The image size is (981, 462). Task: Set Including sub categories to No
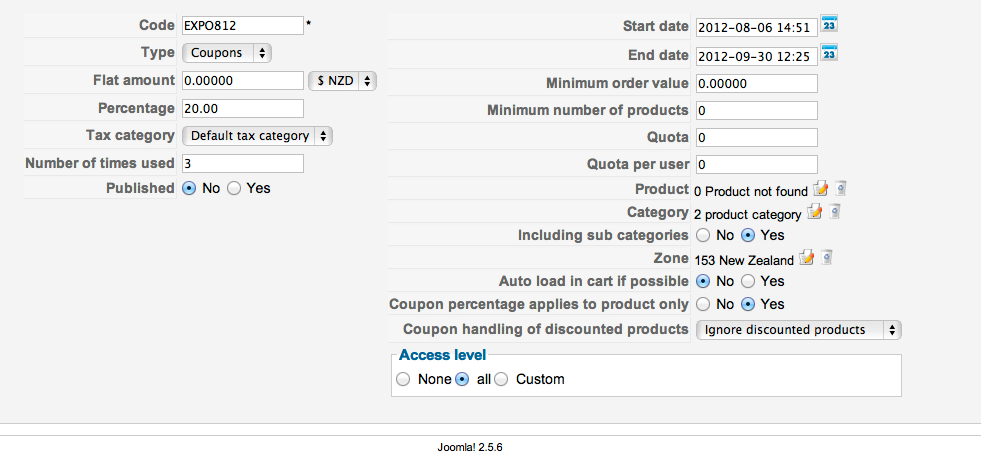point(702,235)
